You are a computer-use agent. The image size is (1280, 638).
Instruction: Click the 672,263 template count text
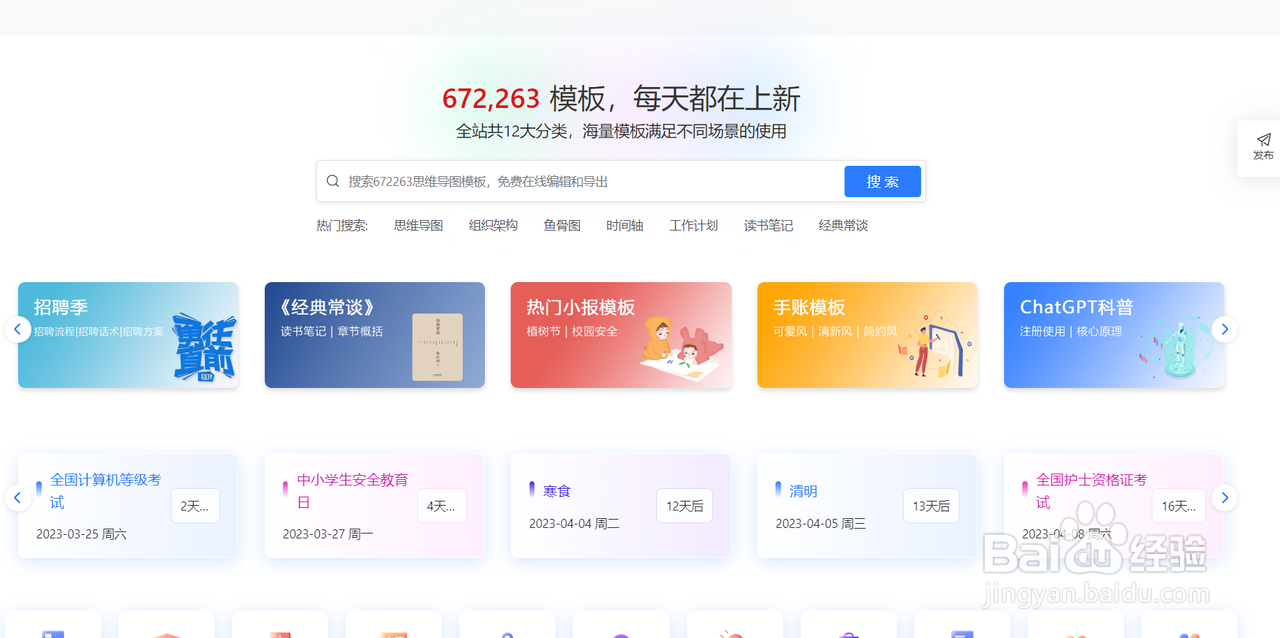tap(491, 98)
